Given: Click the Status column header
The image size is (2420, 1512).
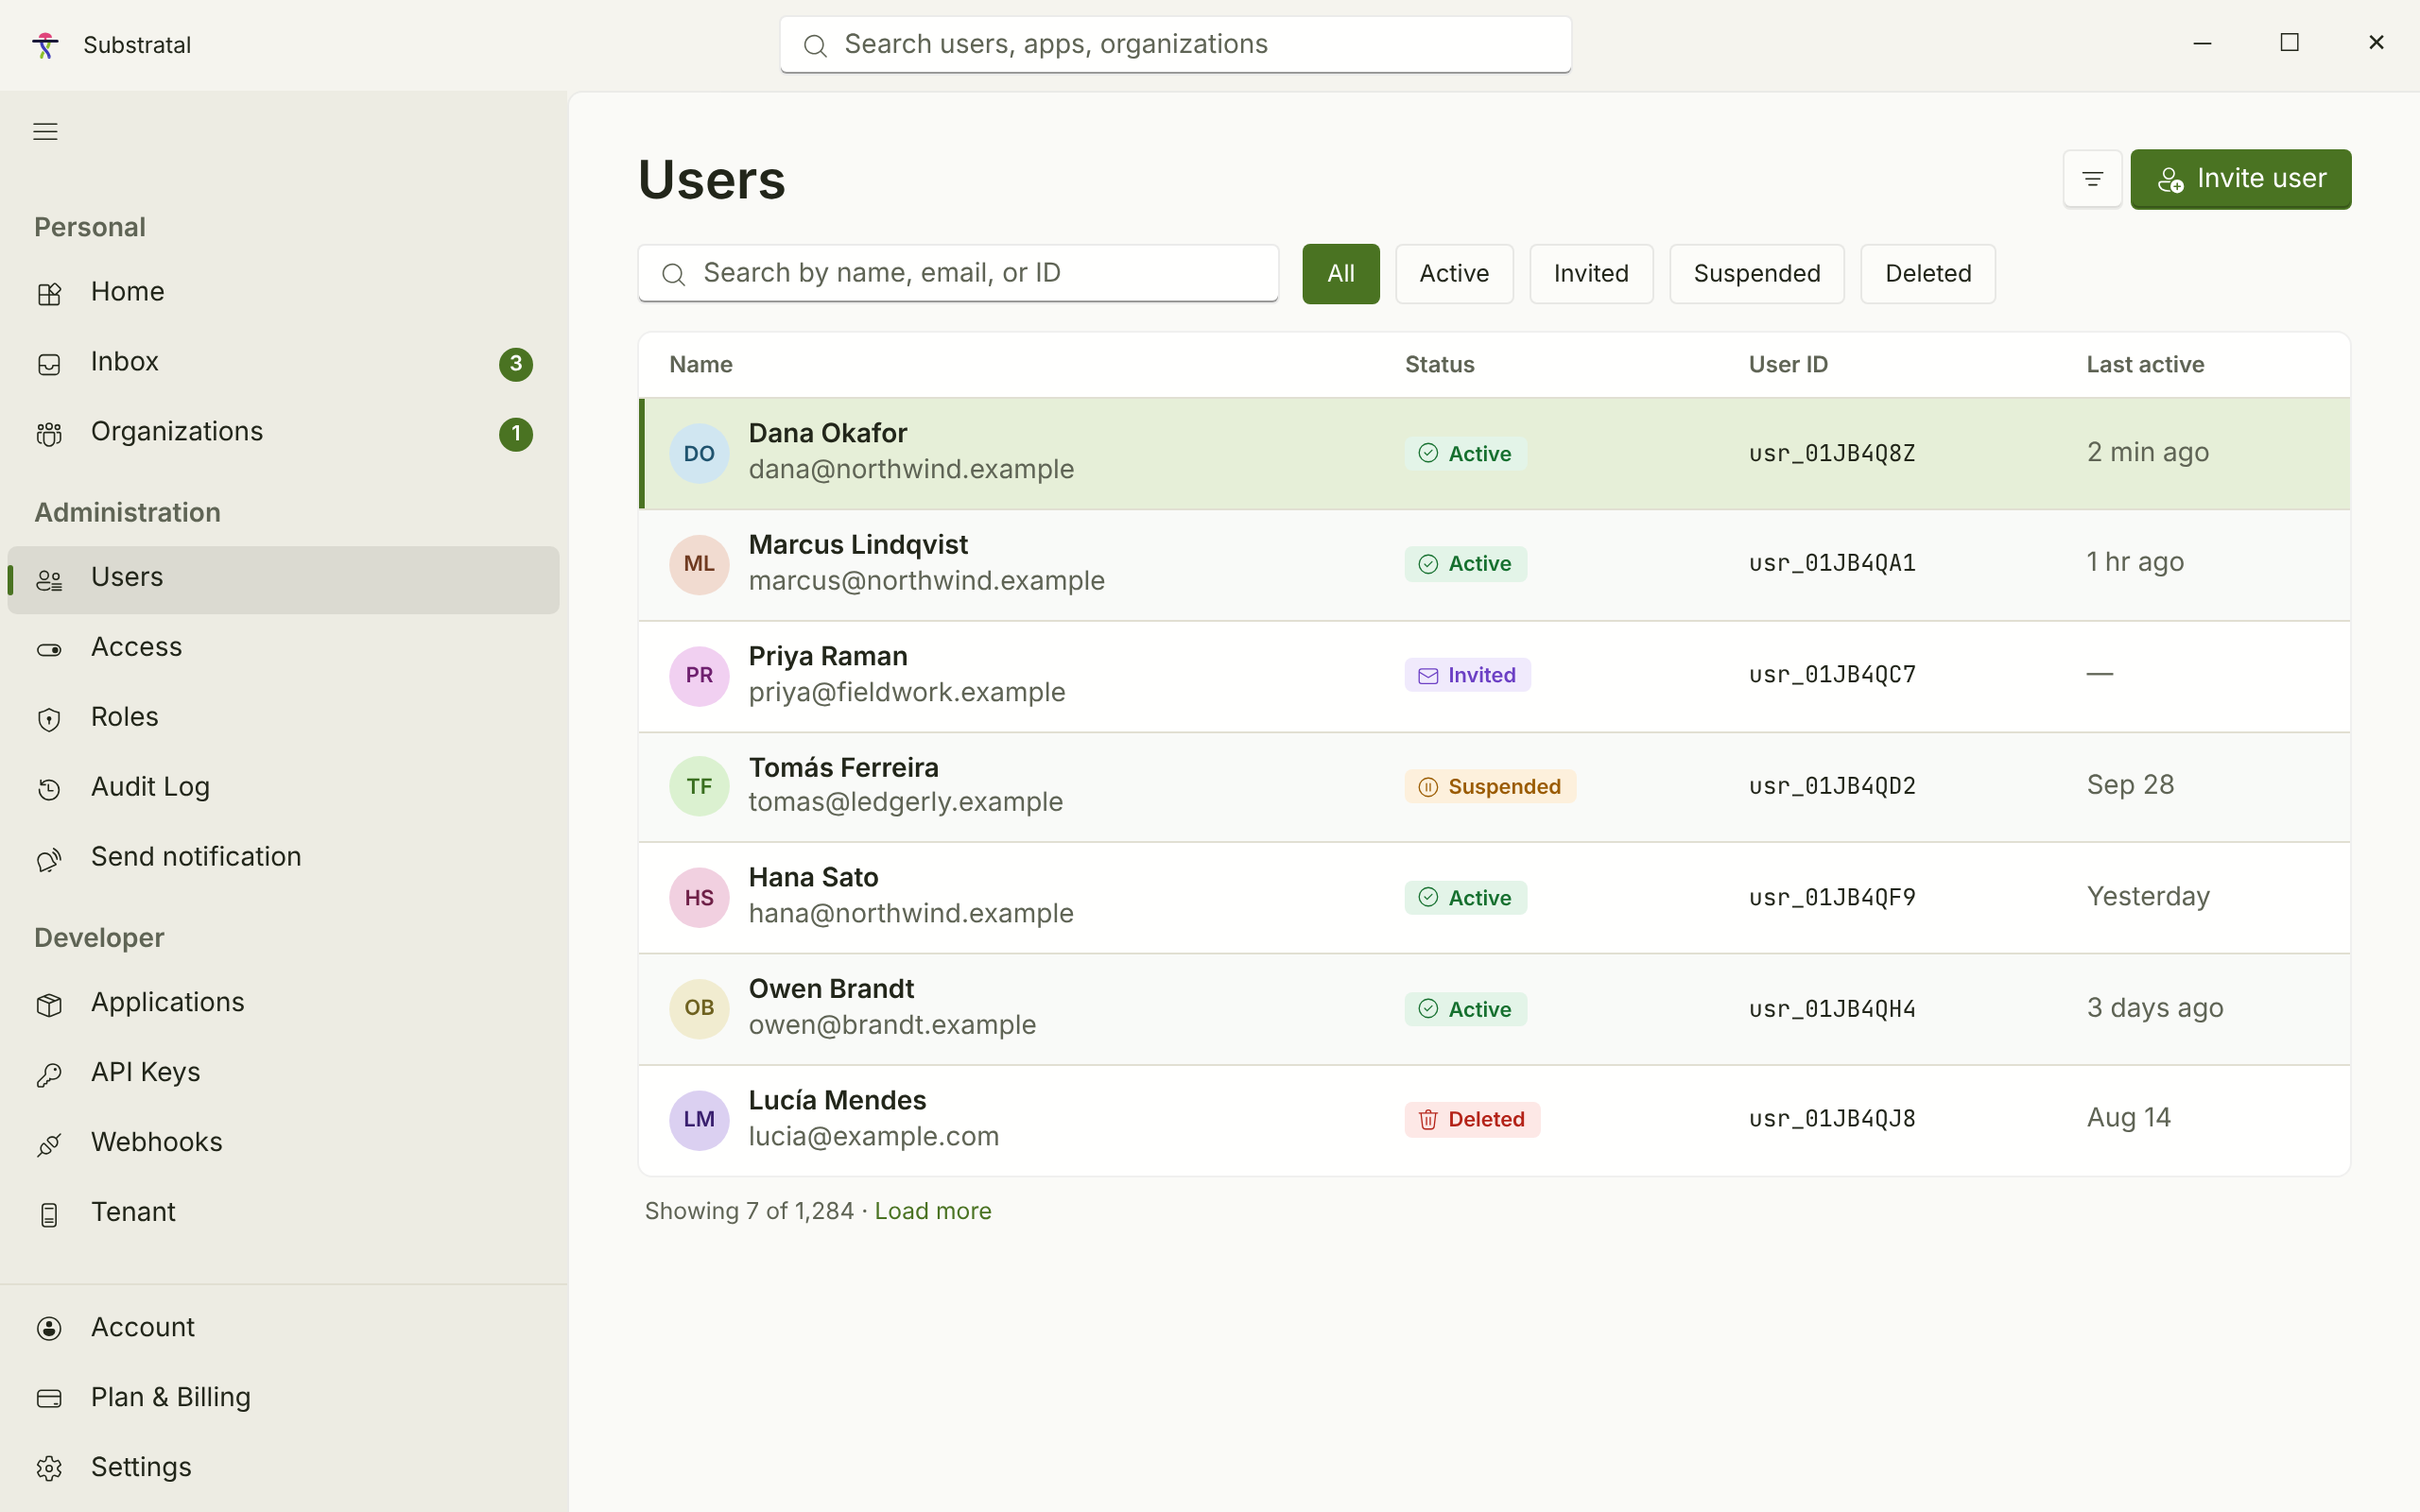Looking at the screenshot, I should 1439,364.
